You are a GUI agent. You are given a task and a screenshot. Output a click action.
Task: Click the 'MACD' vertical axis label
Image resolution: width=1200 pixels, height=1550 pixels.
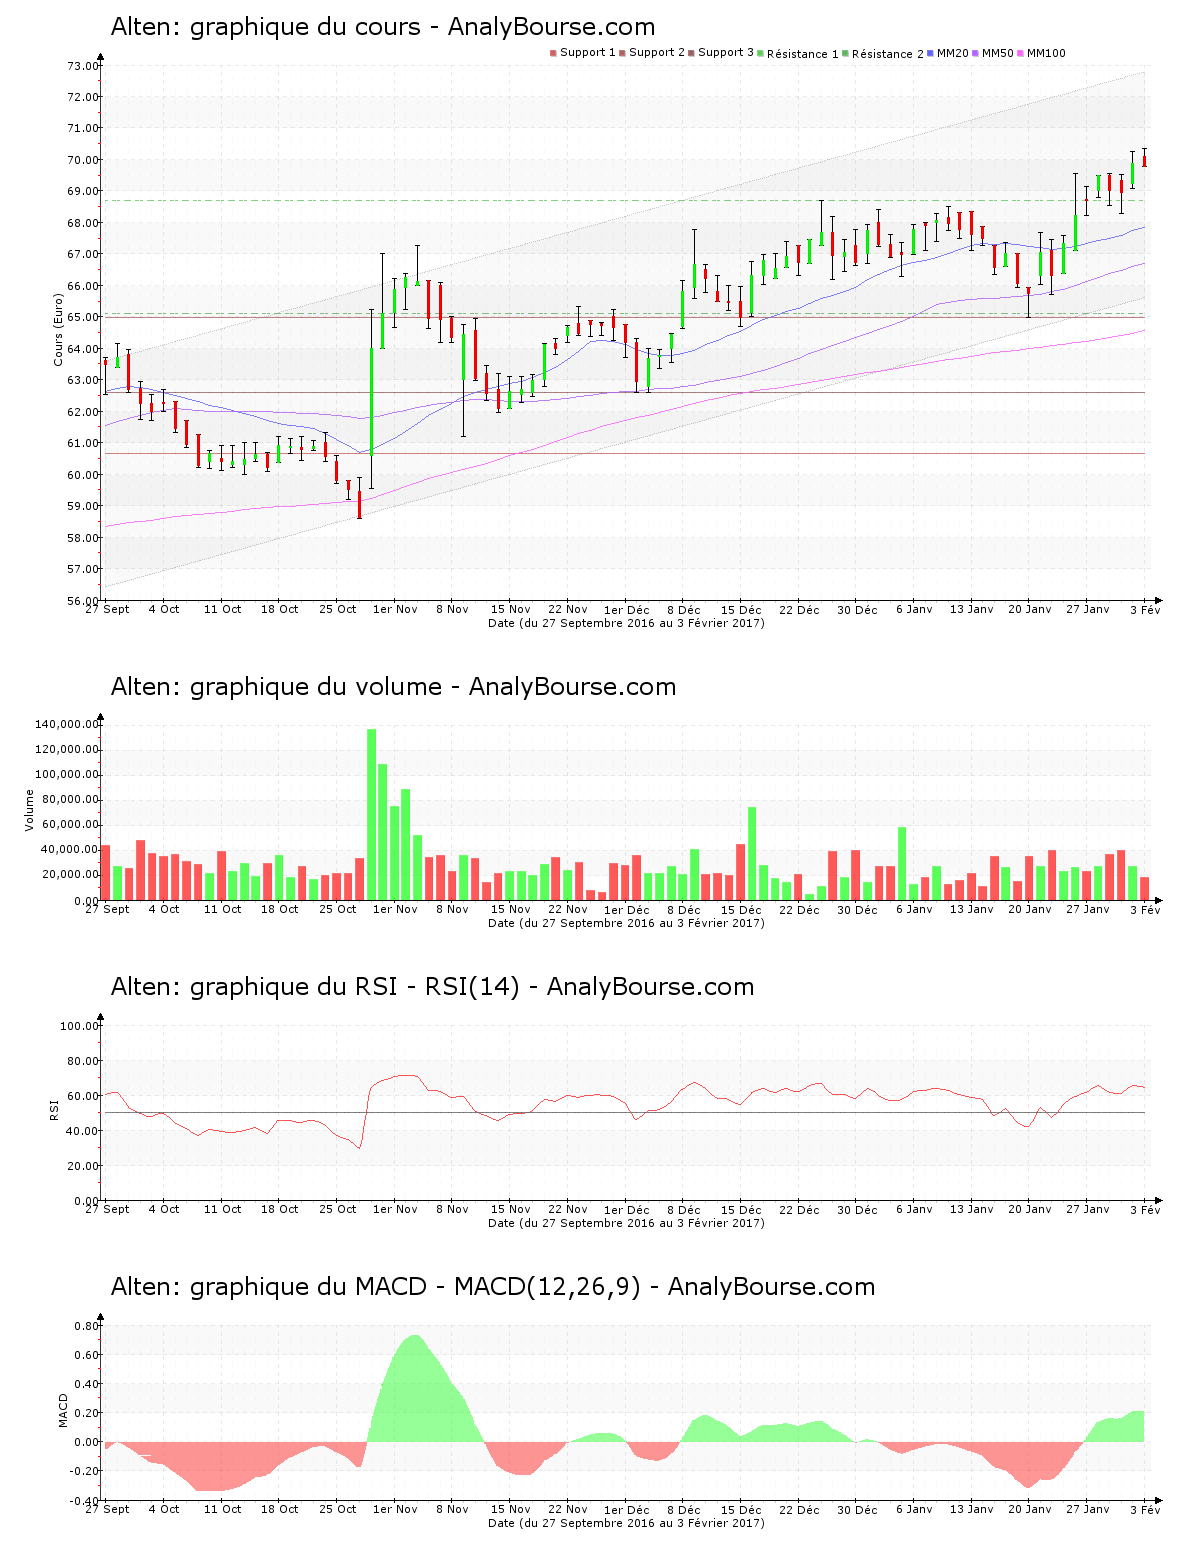coord(63,1410)
